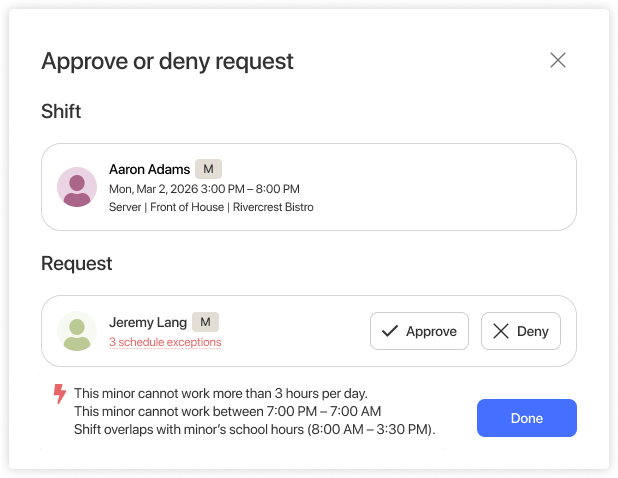Select the Aaron Adams name text
The width and height of the screenshot is (618, 478).
(x=149, y=169)
